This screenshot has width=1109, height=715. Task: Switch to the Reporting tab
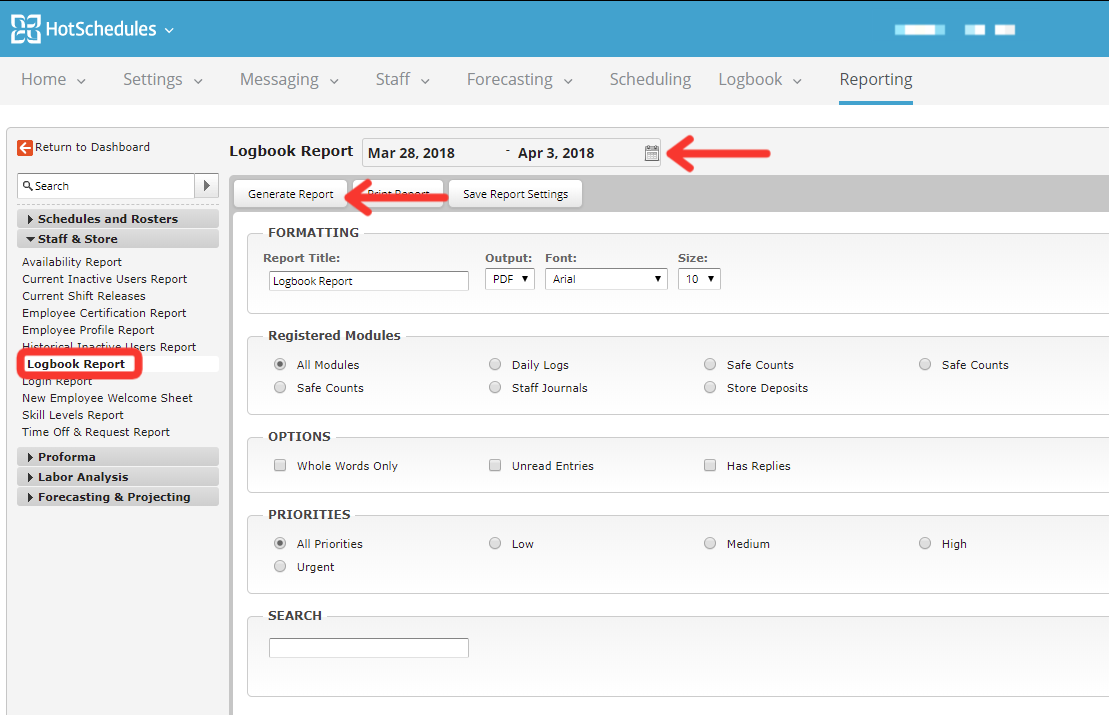(x=876, y=80)
